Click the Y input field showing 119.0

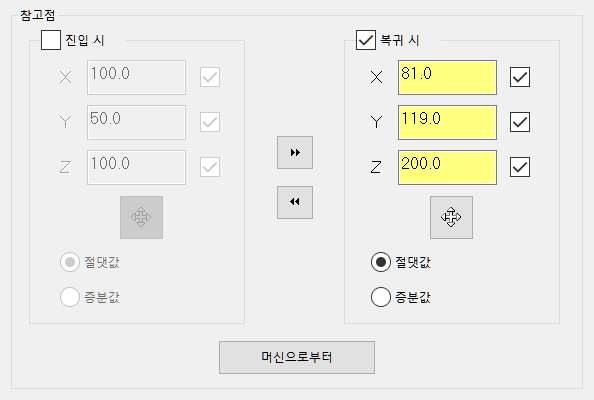(447, 122)
